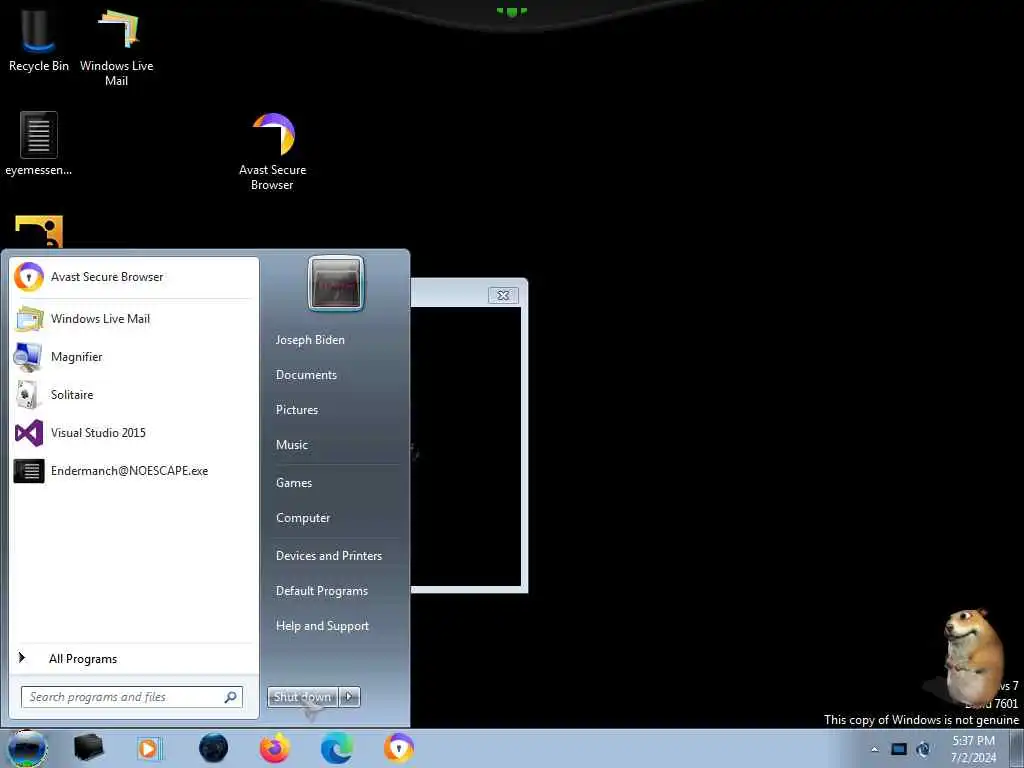1024x768 pixels.
Task: Launch Avast Secure Browser desktop shortcut
Action: 272,152
